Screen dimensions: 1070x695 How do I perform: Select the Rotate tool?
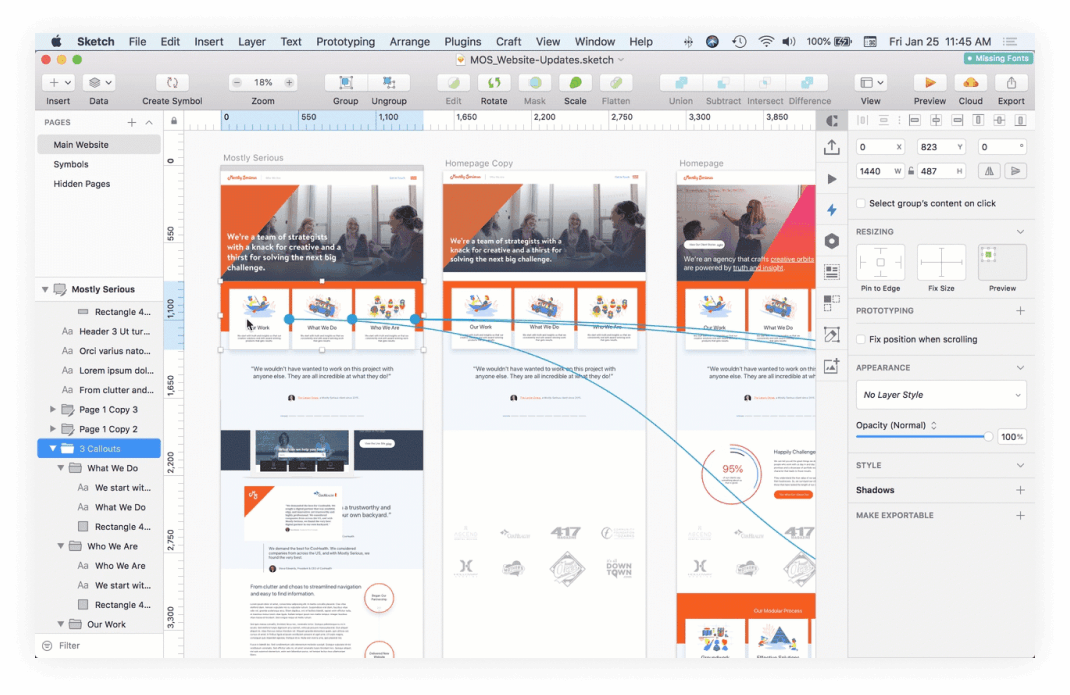click(x=494, y=83)
